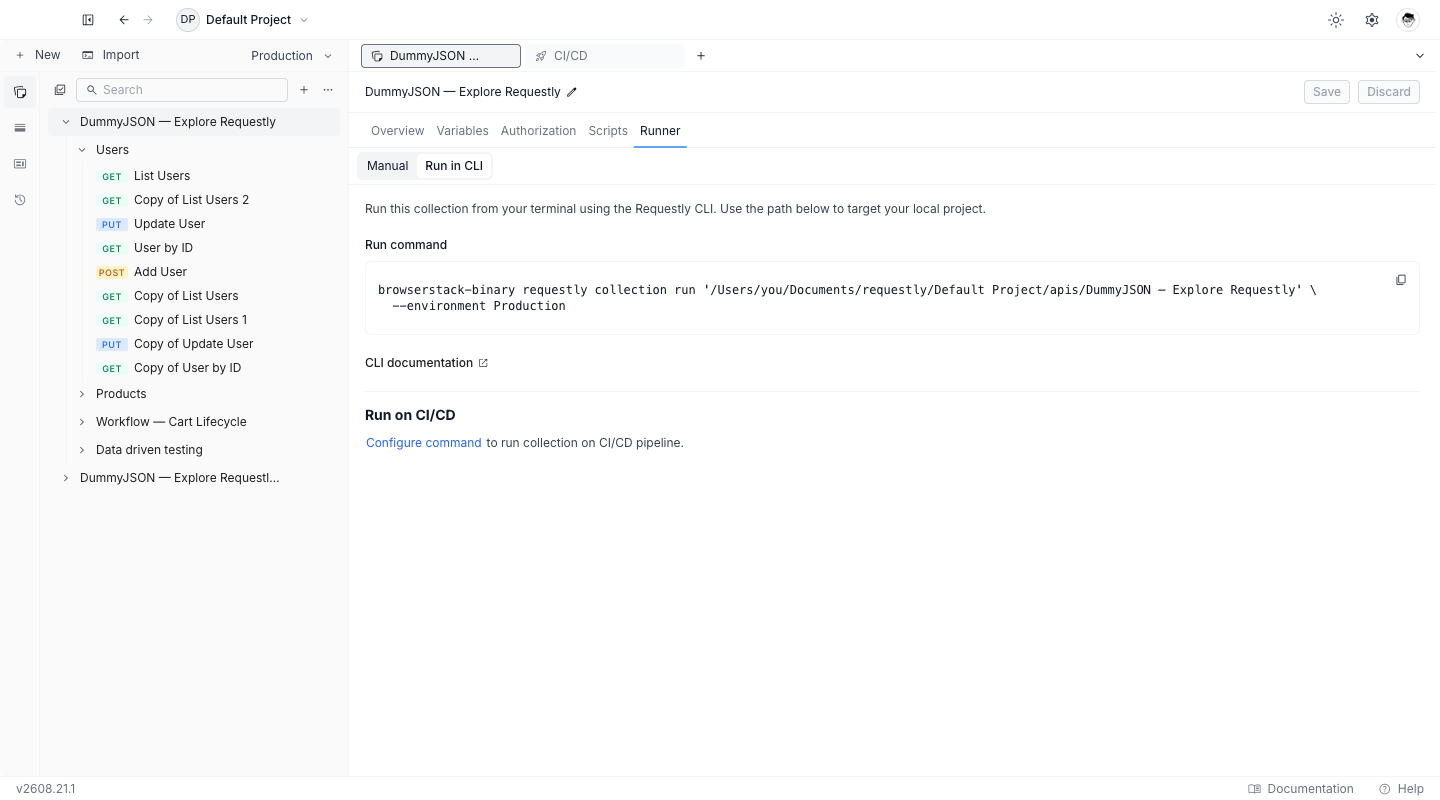Expand the Workflow — Cart Lifecycle folder

click(x=82, y=422)
